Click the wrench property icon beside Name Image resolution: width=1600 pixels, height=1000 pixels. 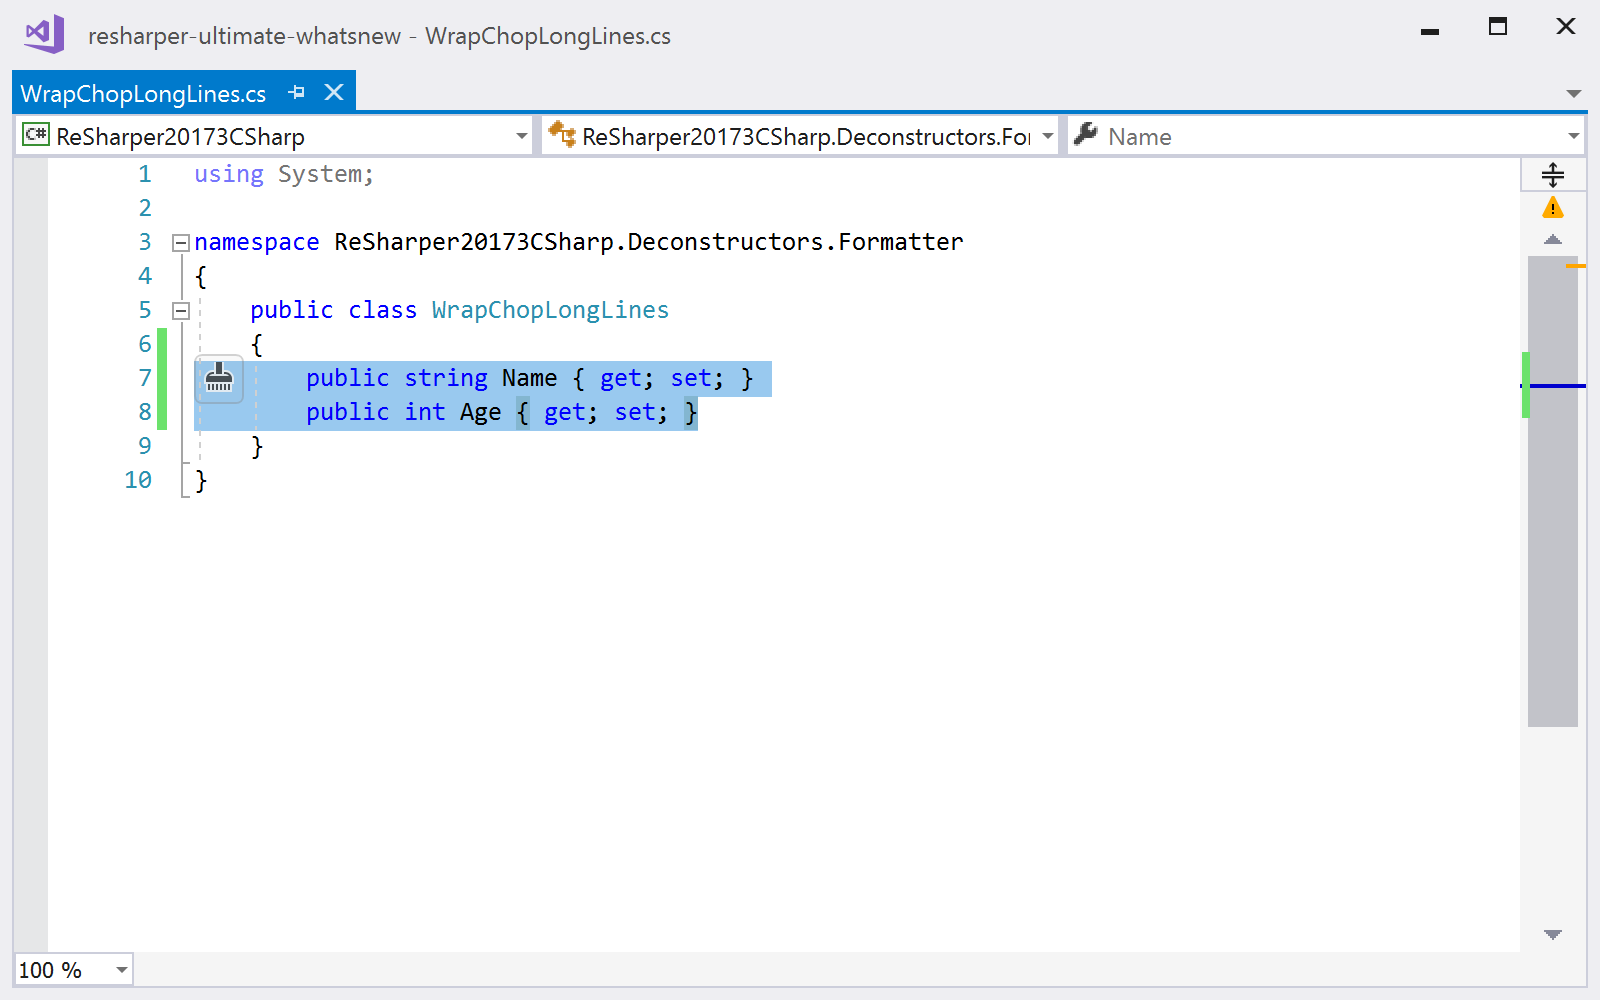[1086, 134]
